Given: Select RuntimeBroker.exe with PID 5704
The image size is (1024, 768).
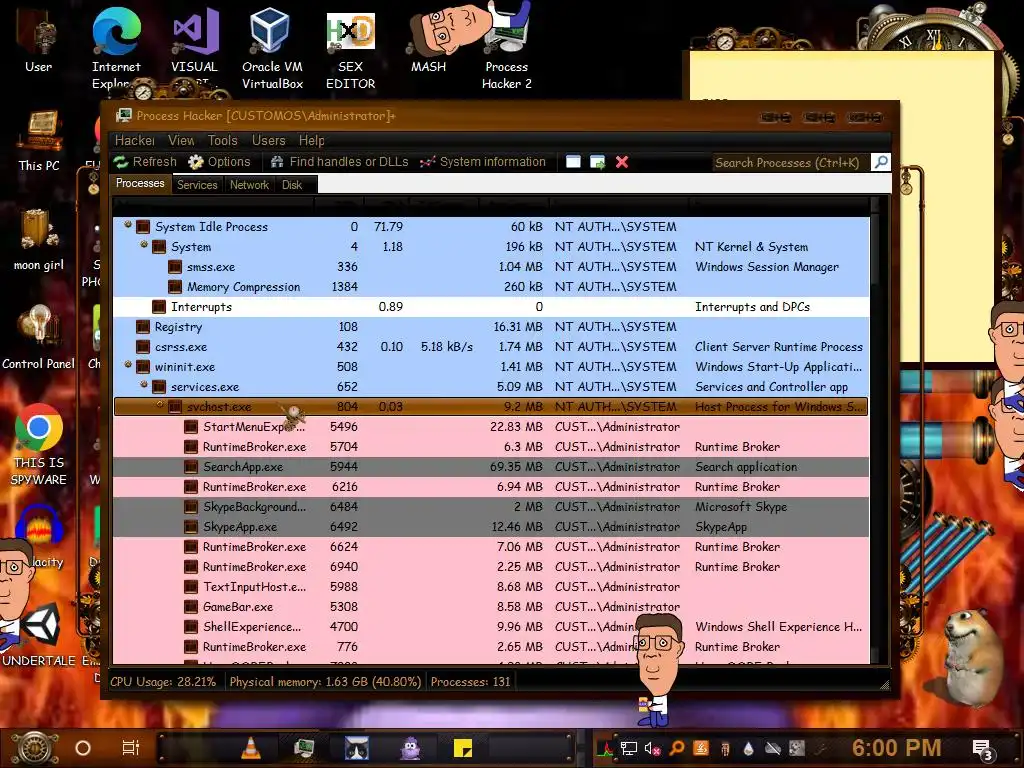Looking at the screenshot, I should 491,447.
